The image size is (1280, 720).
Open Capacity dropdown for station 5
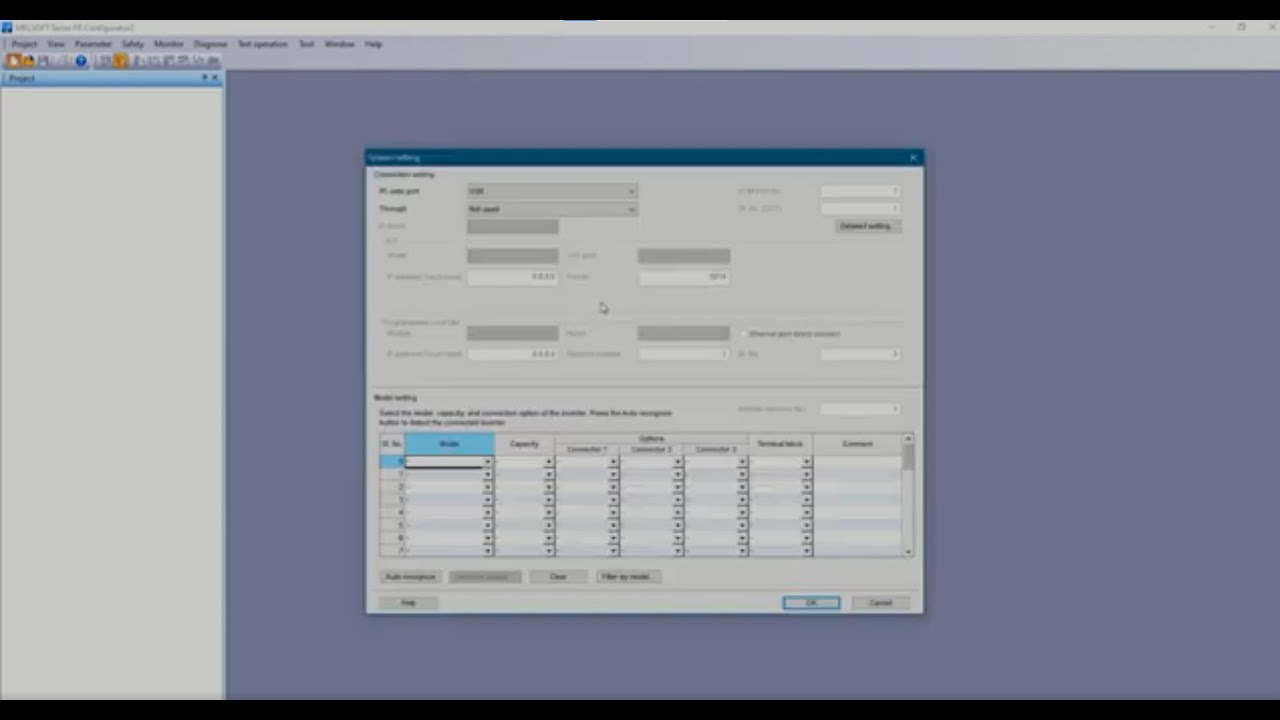pos(548,525)
